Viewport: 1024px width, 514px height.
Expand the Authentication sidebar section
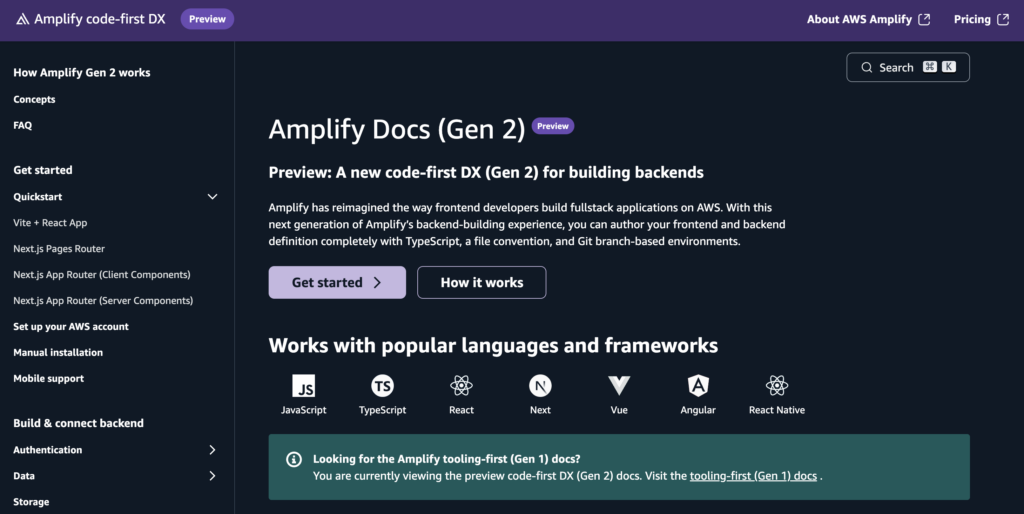pyautogui.click(x=212, y=450)
